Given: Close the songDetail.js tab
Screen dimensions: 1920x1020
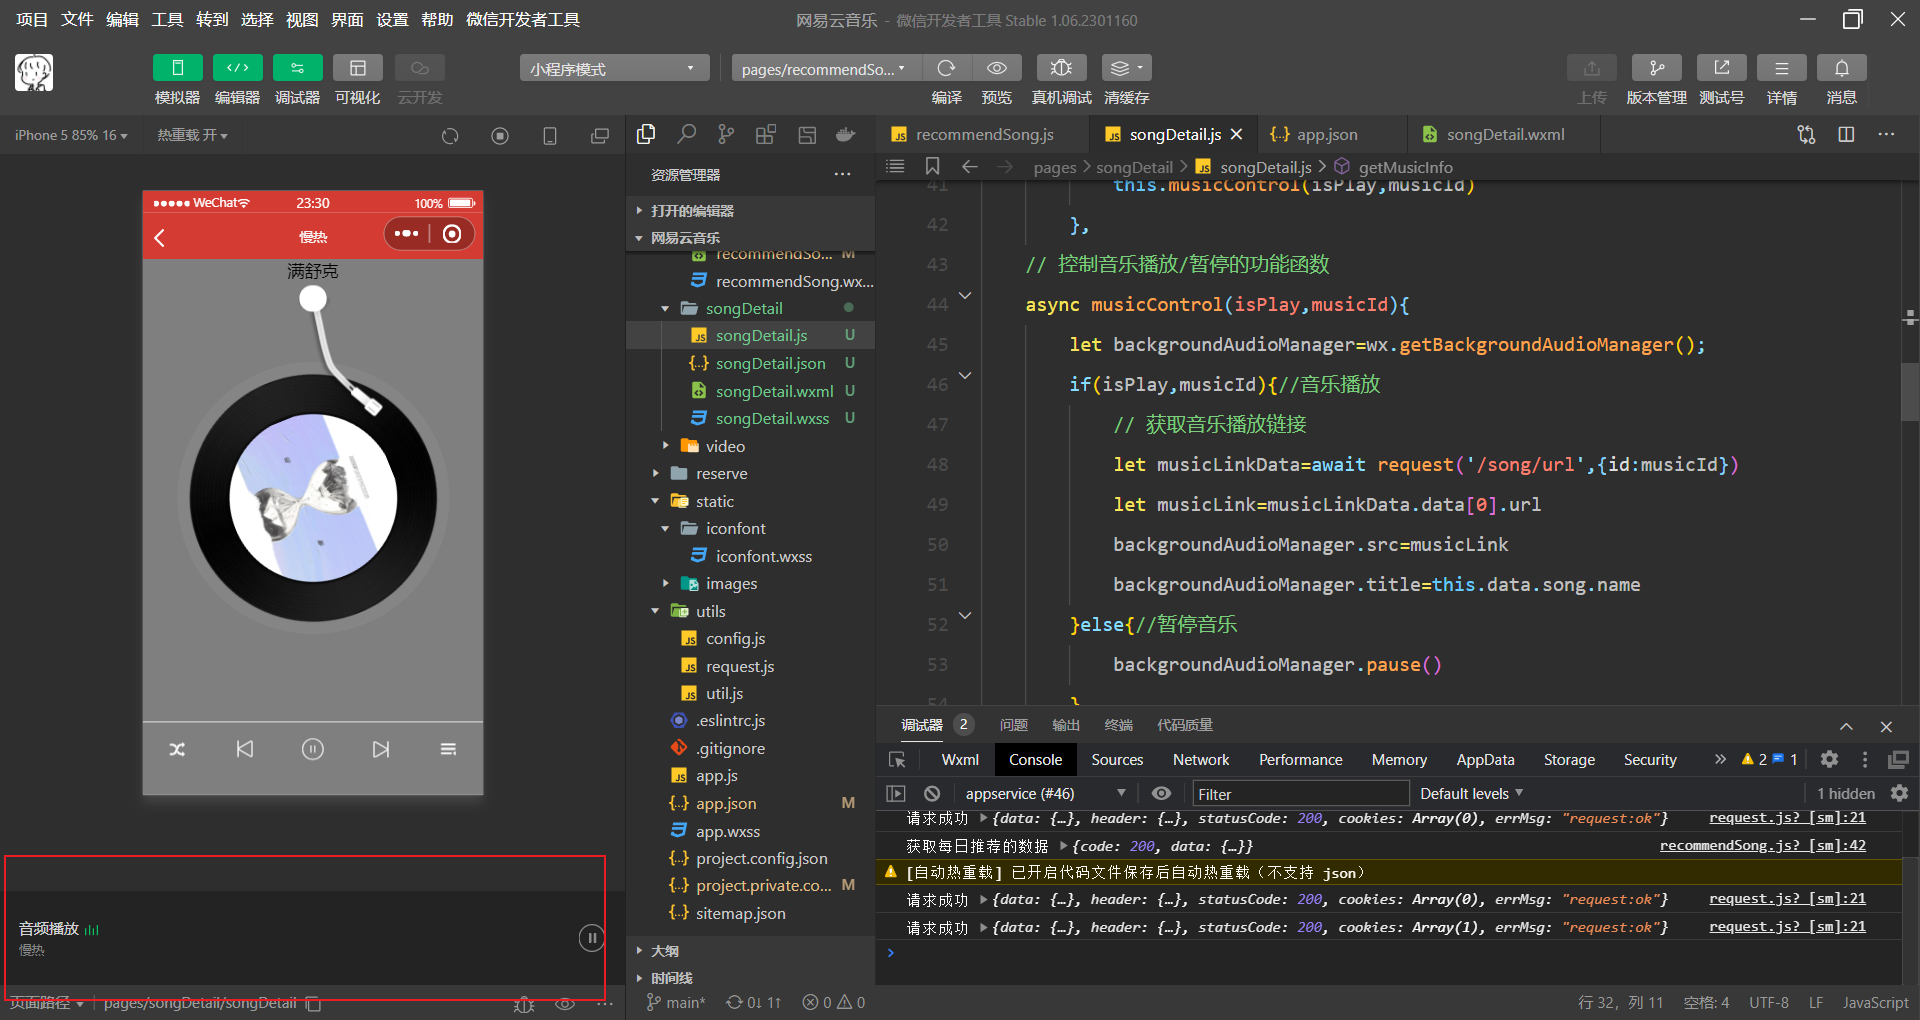Looking at the screenshot, I should pyautogui.click(x=1237, y=134).
